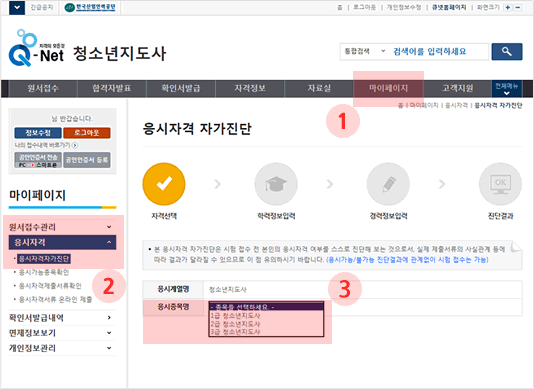Click the 공인인증서 전송 button

38,160
